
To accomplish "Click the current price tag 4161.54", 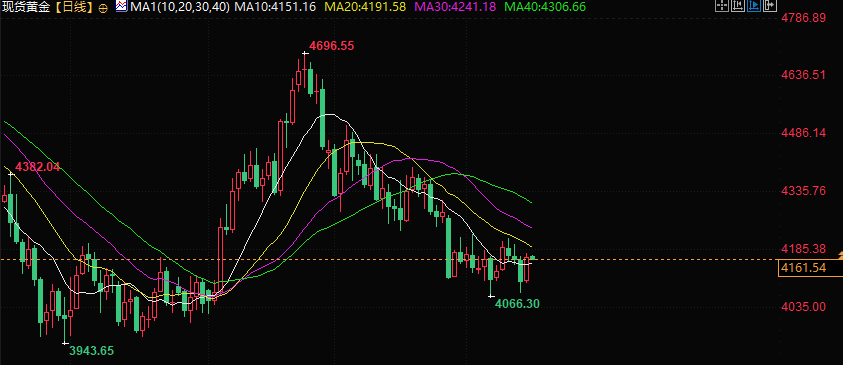I will [810, 268].
